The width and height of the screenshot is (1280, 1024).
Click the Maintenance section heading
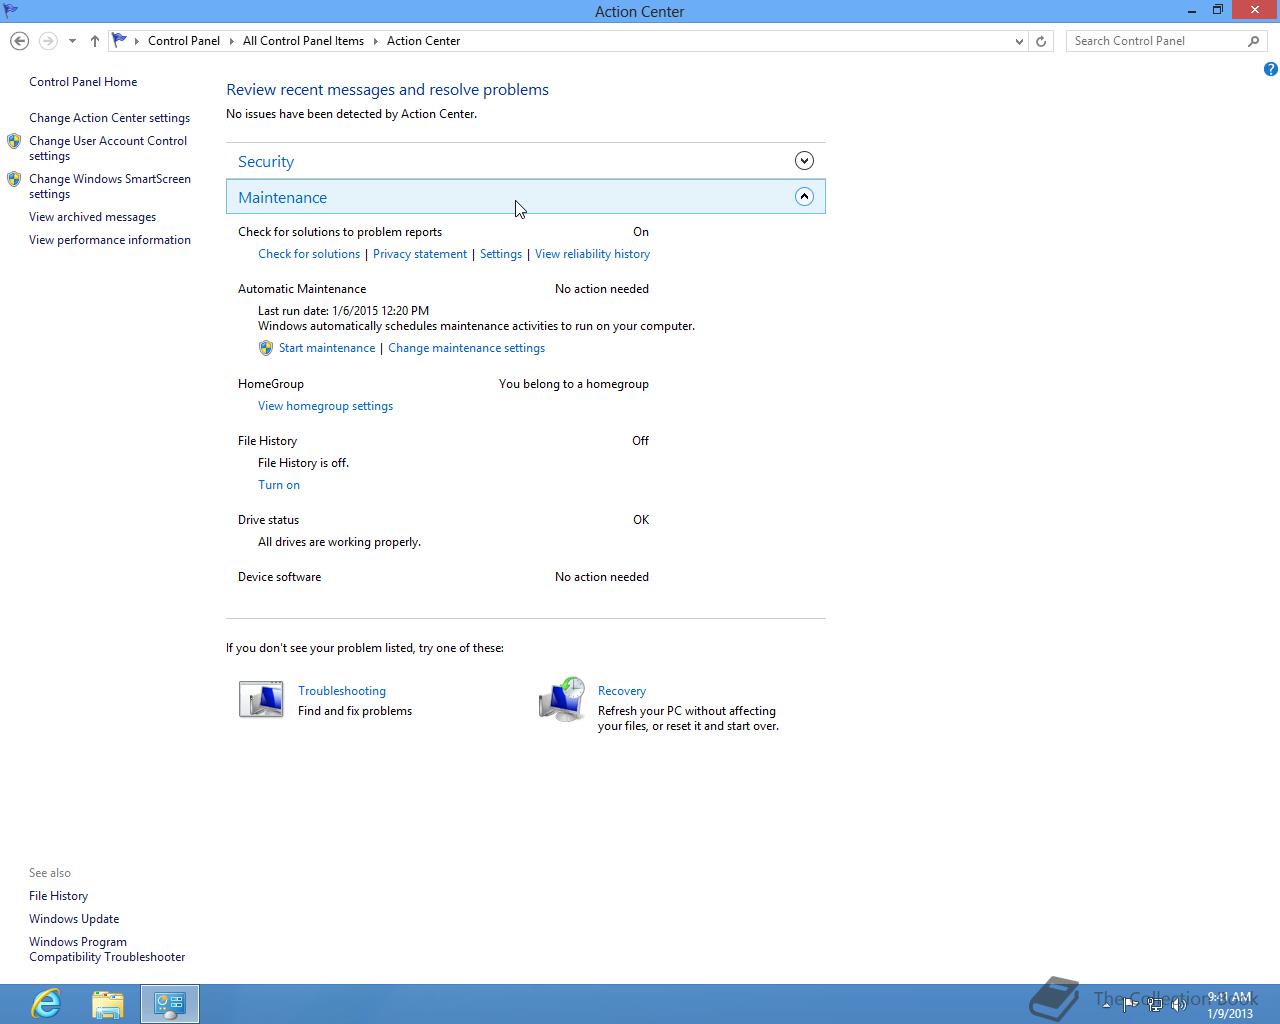point(282,197)
